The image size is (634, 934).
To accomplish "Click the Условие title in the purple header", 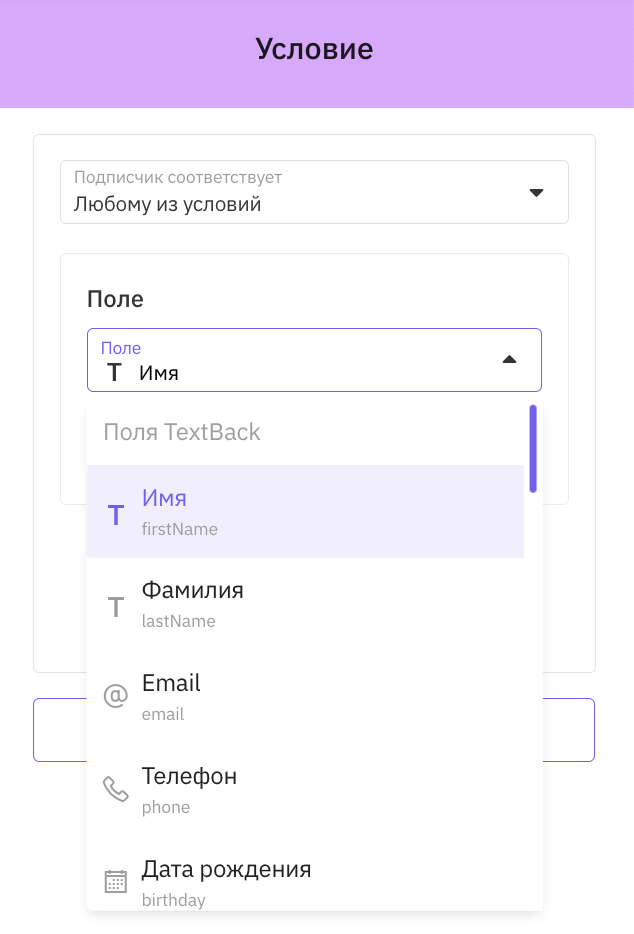I will click(x=315, y=49).
